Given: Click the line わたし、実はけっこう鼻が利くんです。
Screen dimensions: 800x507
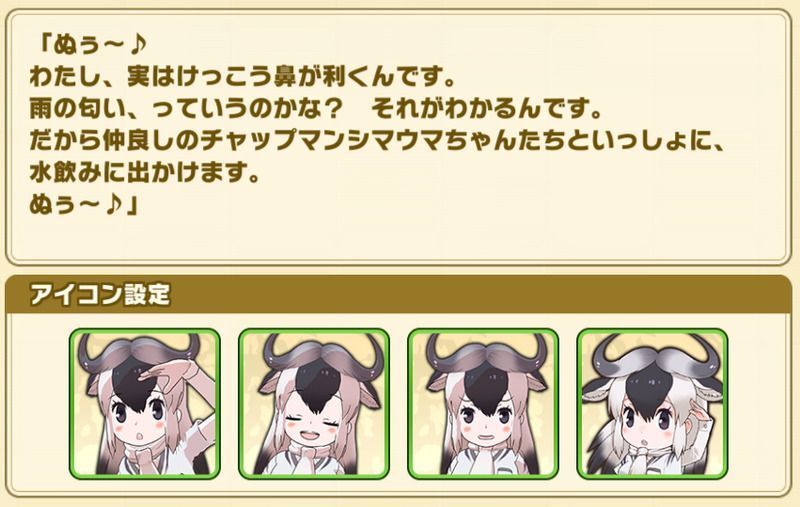Looking at the screenshot, I should (x=243, y=77).
